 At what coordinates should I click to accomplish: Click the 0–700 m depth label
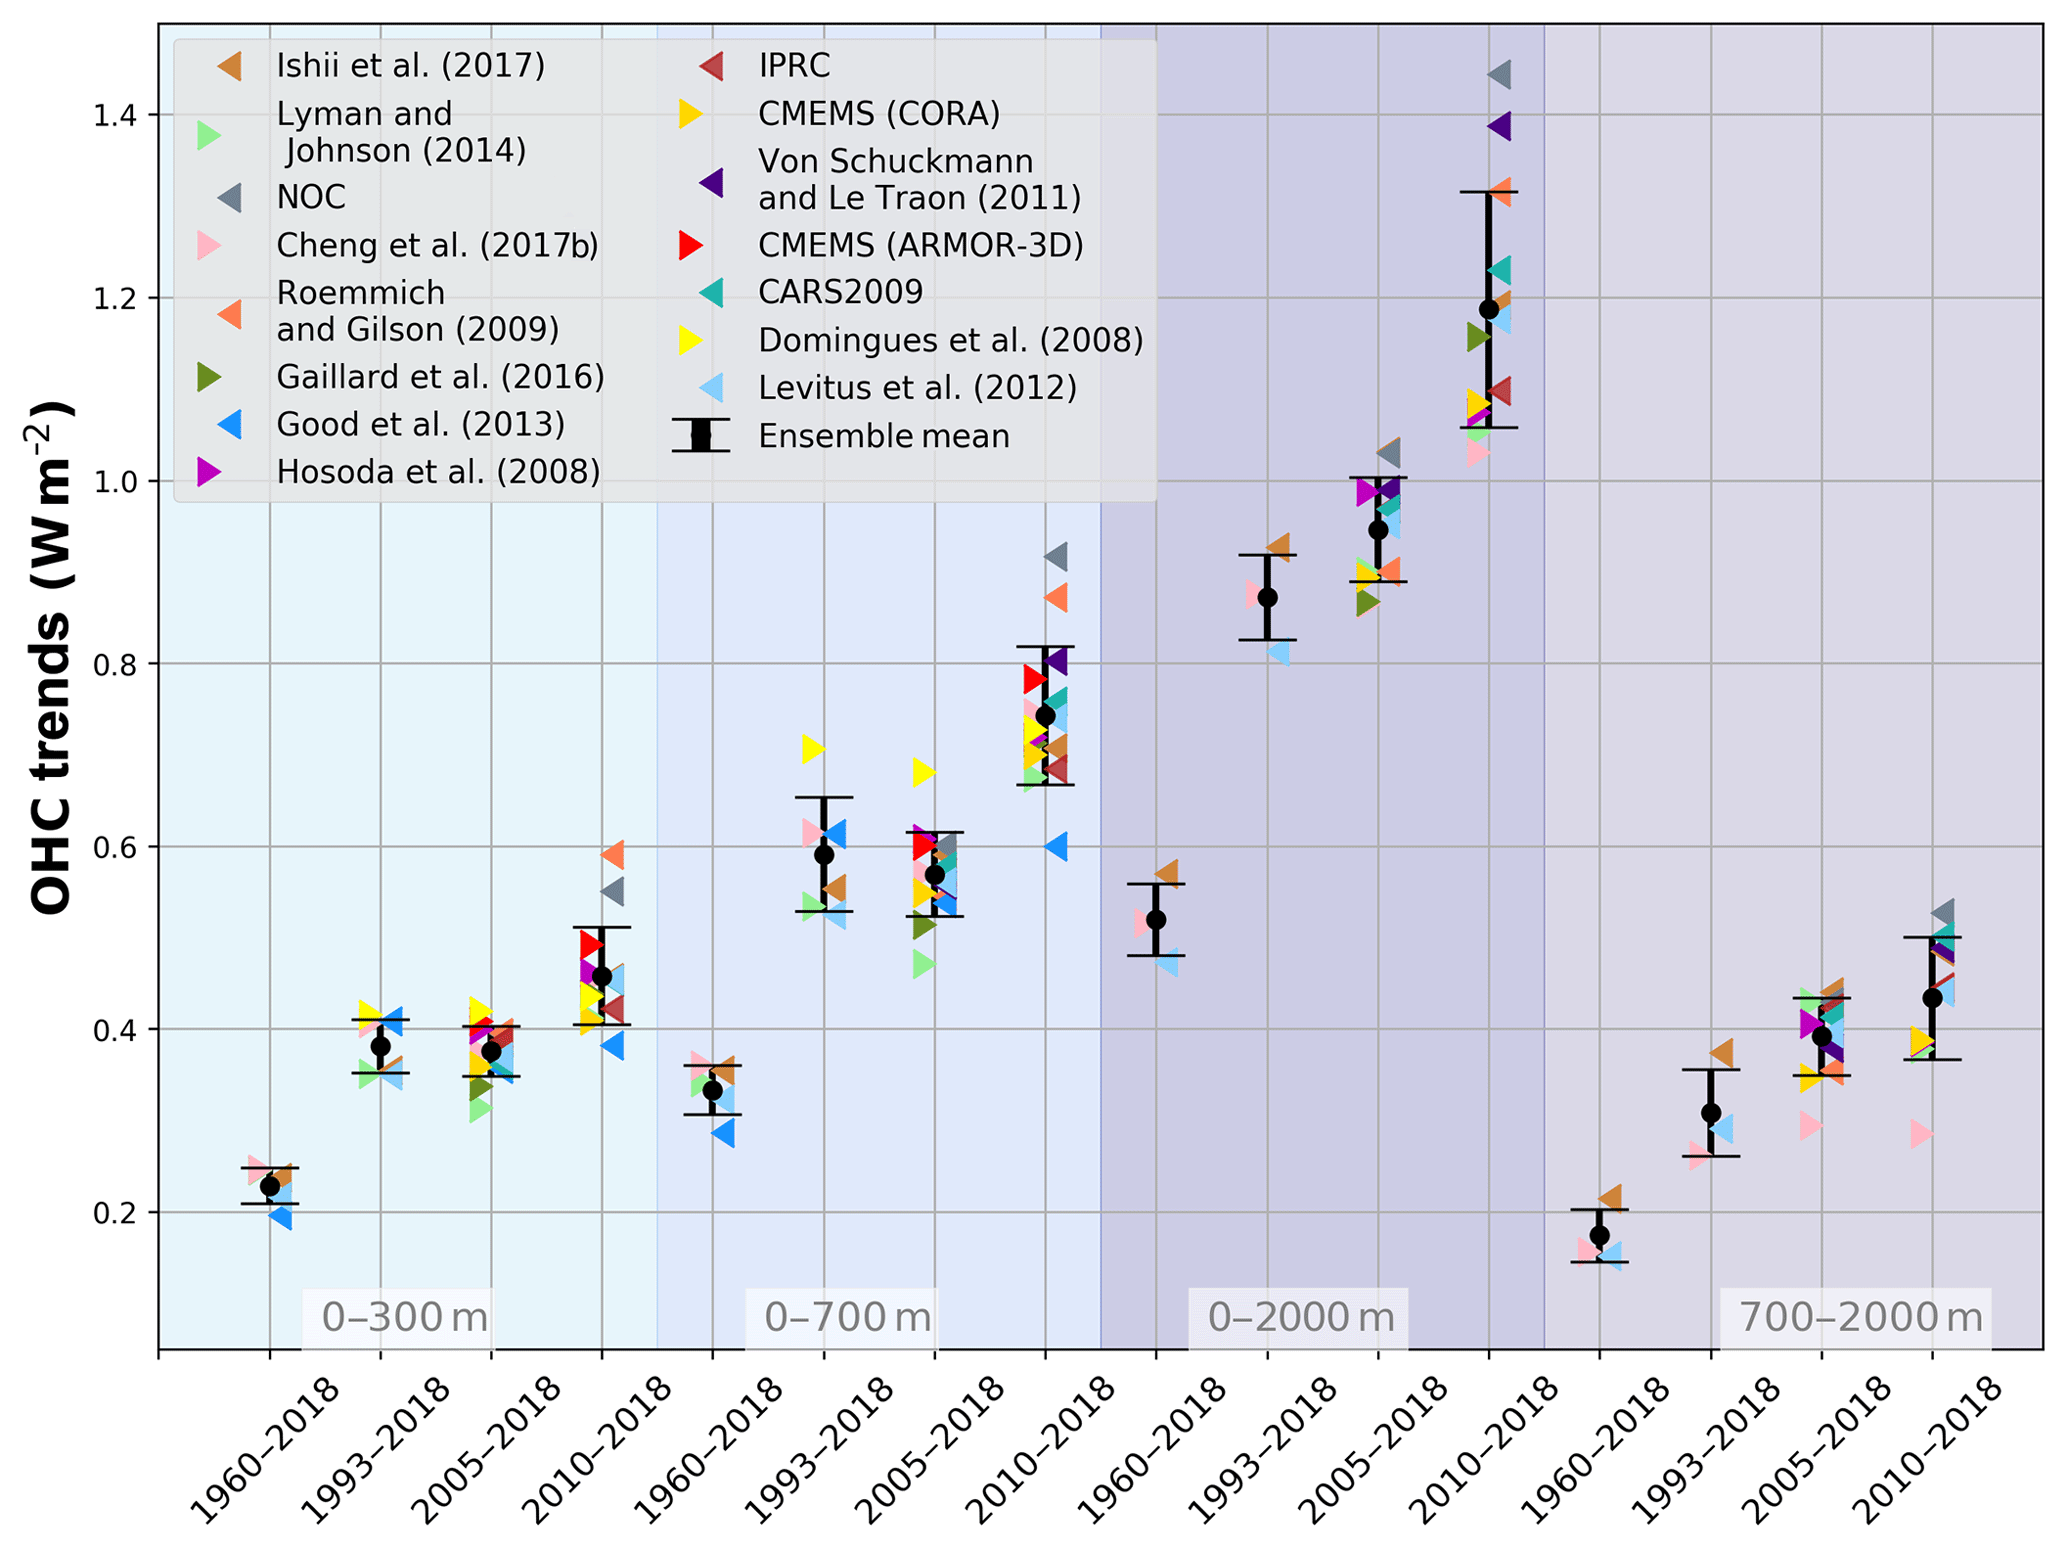point(848,1317)
